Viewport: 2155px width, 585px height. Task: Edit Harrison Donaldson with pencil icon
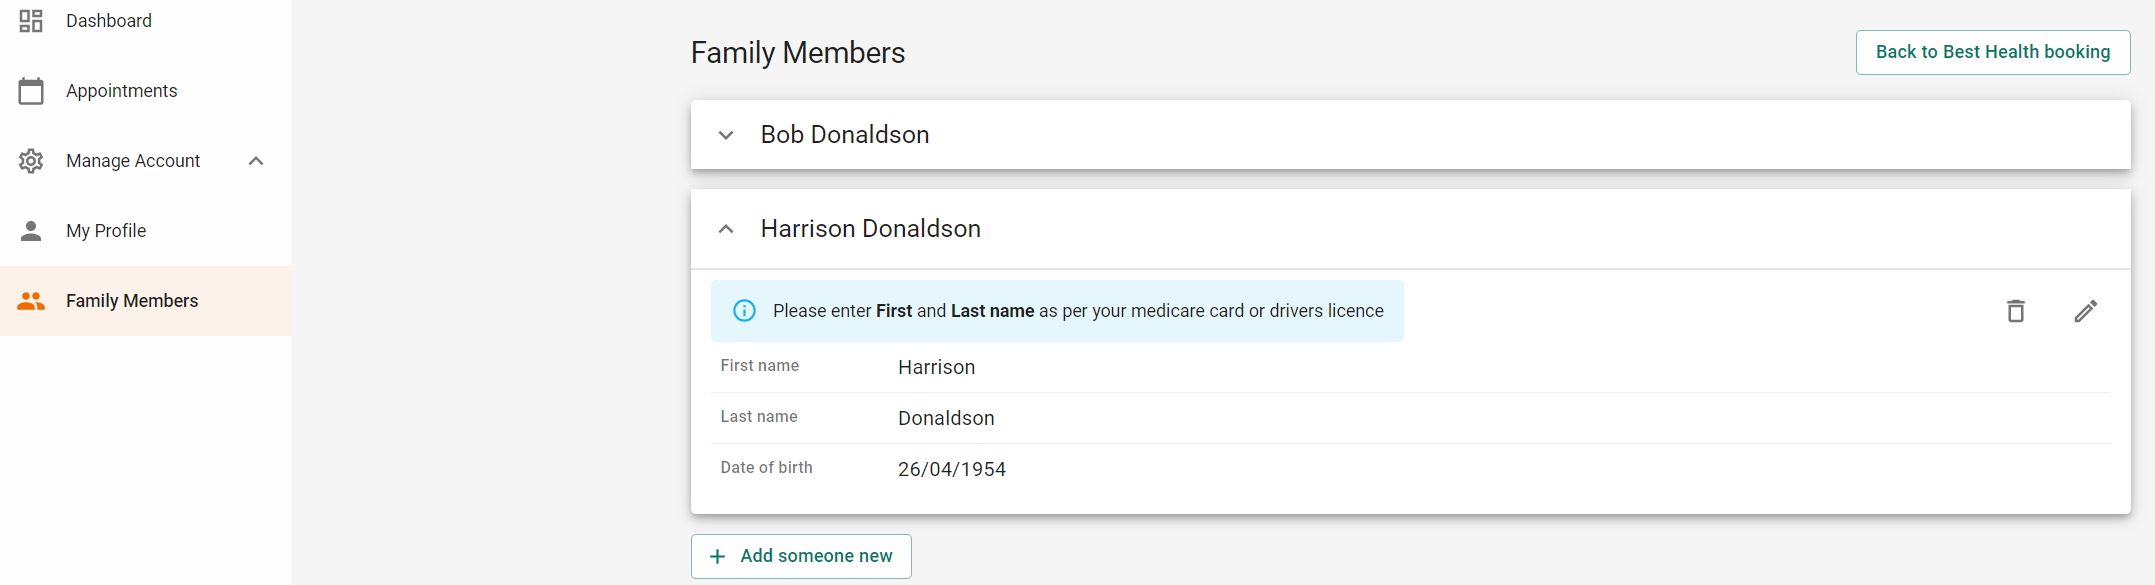point(2086,311)
